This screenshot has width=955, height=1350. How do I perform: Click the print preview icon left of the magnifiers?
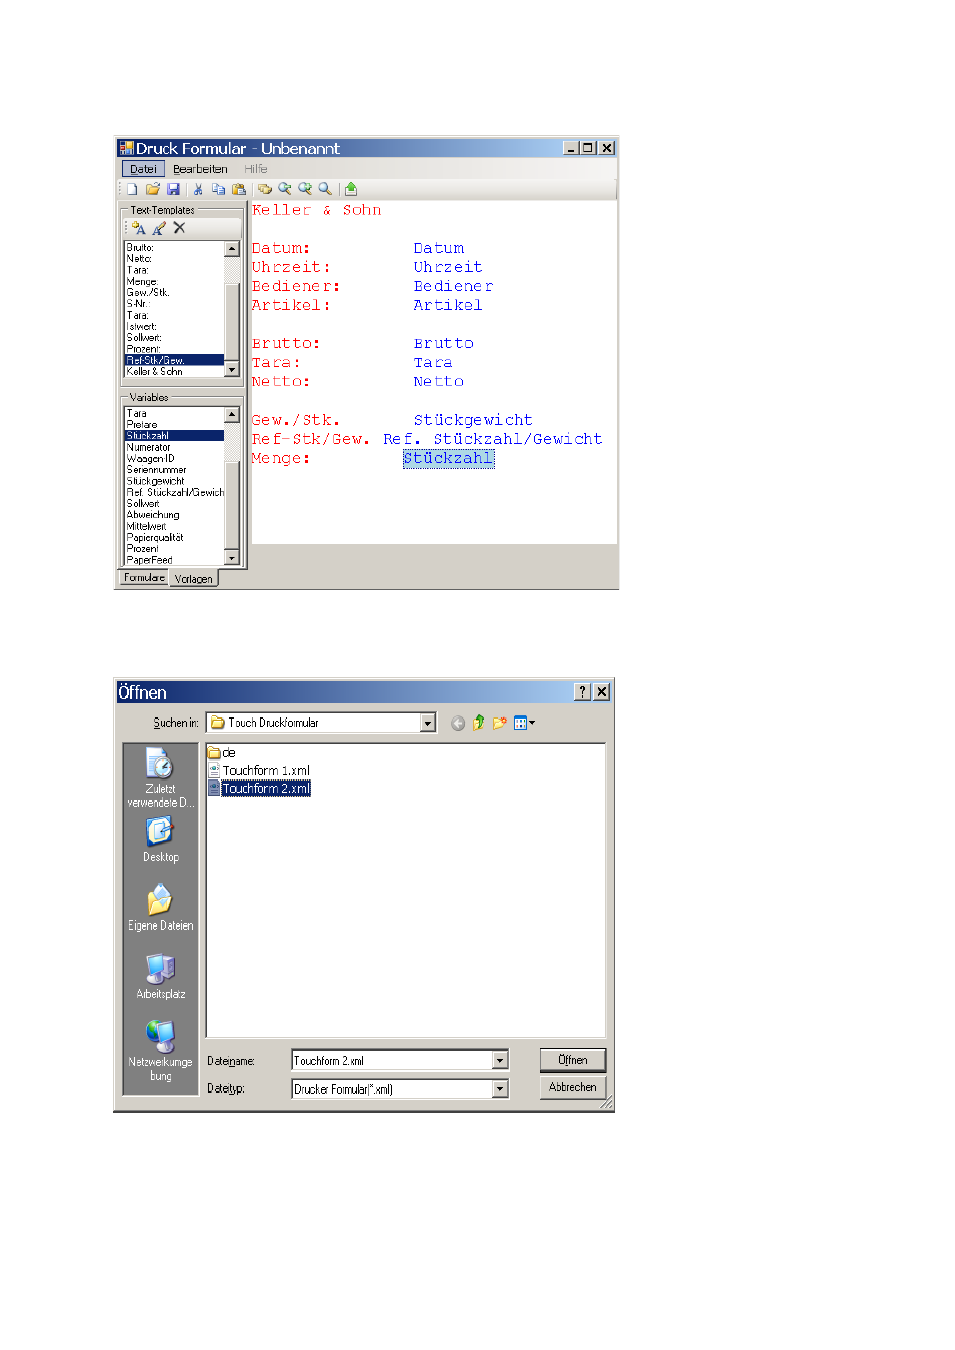coord(265,189)
